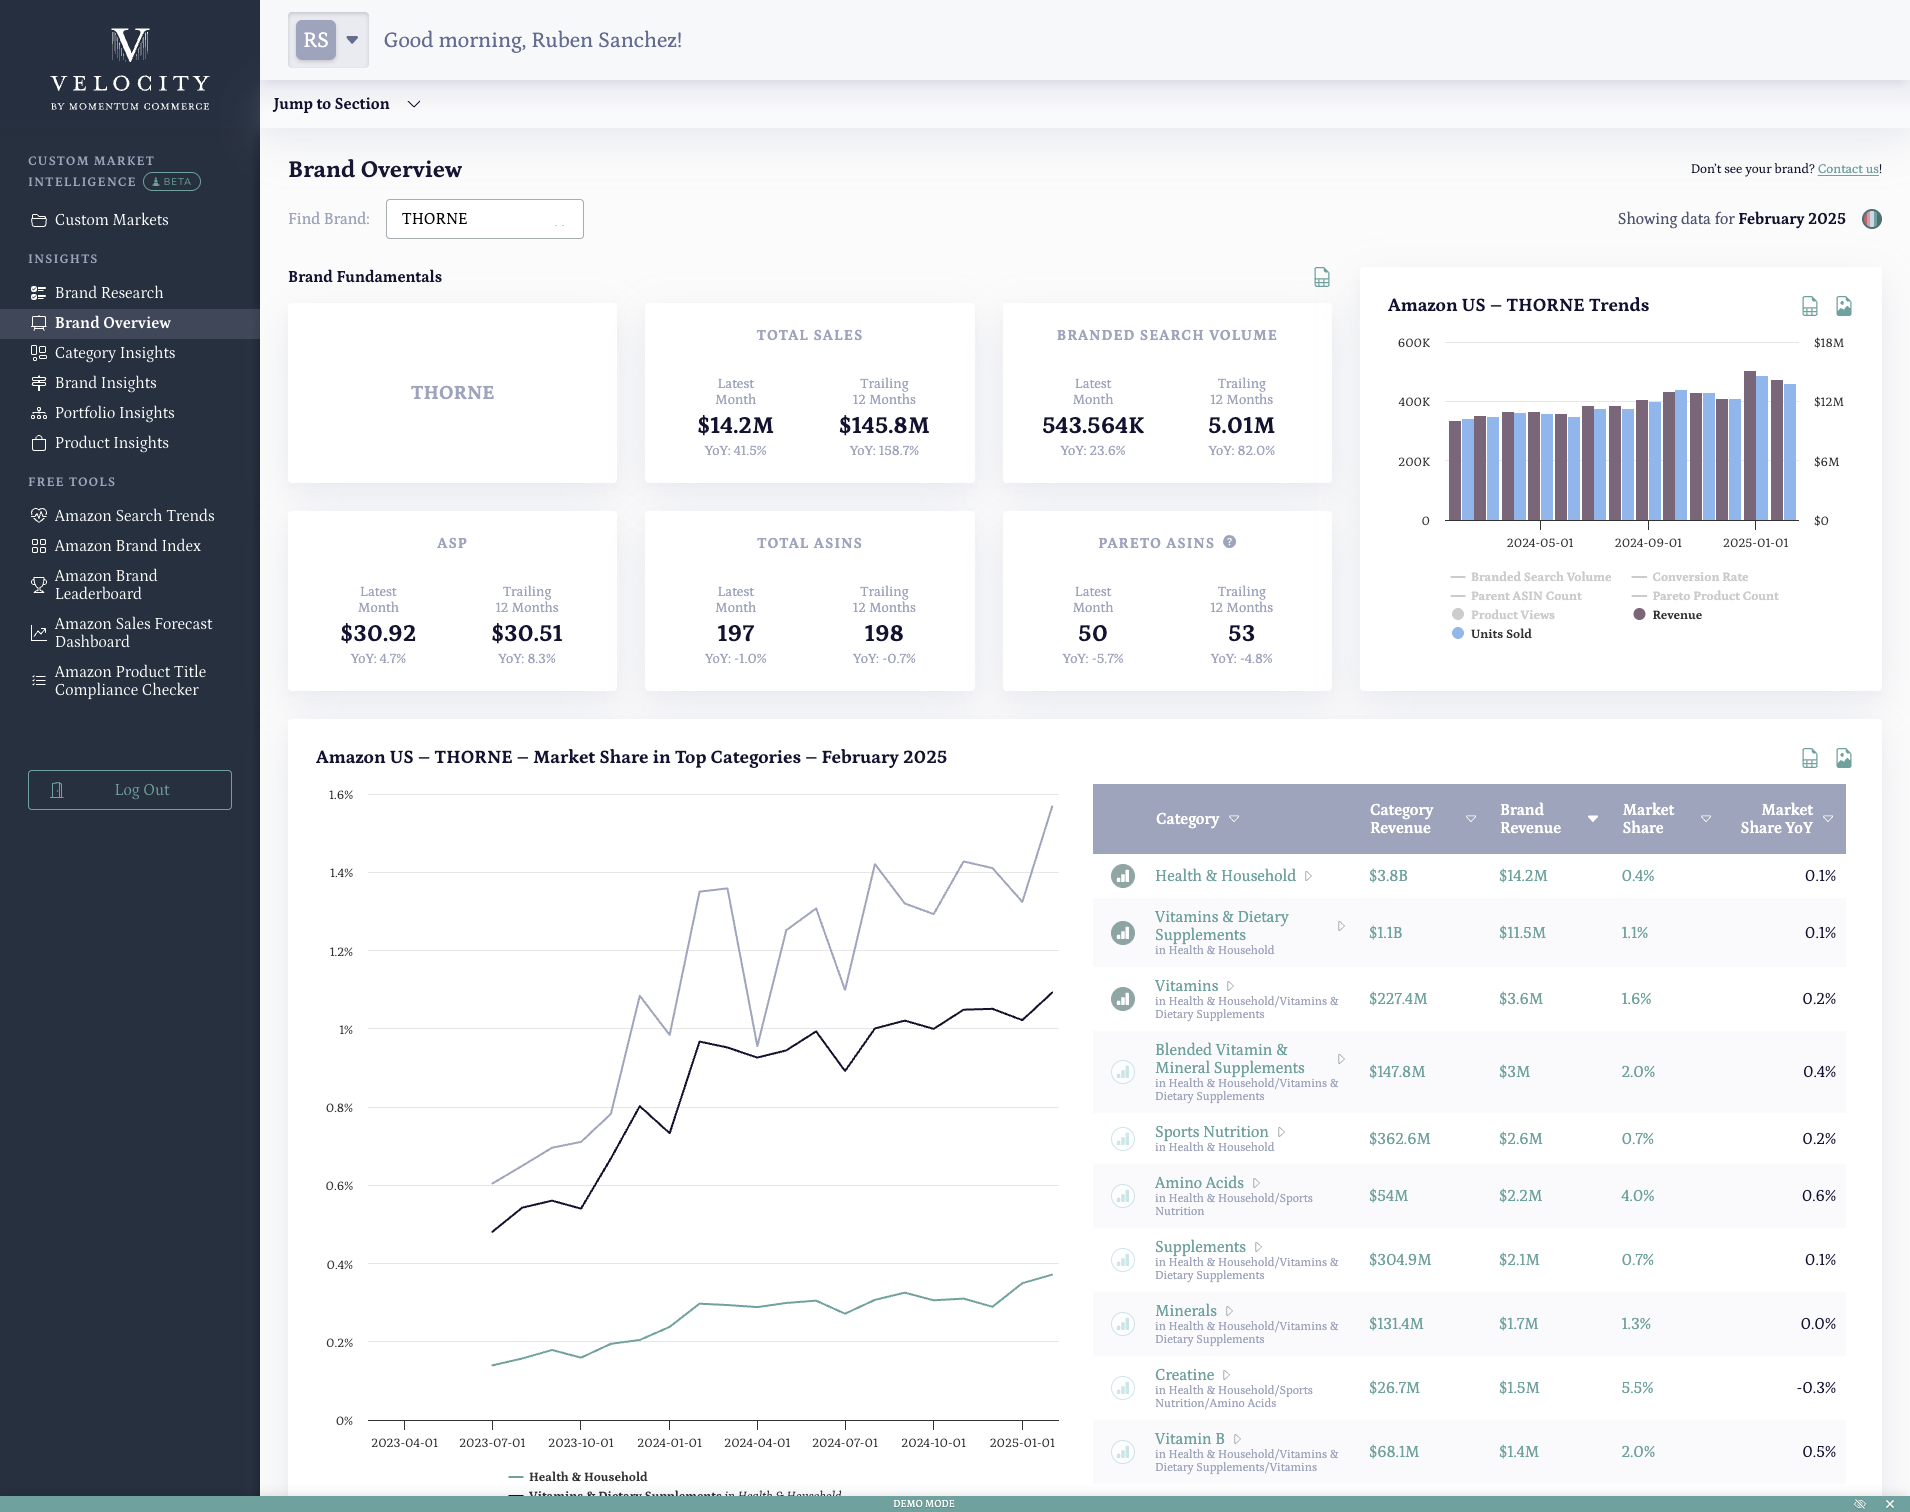The height and width of the screenshot is (1512, 1910).
Task: Click the Pareto ASINs help icon
Action: click(1229, 542)
